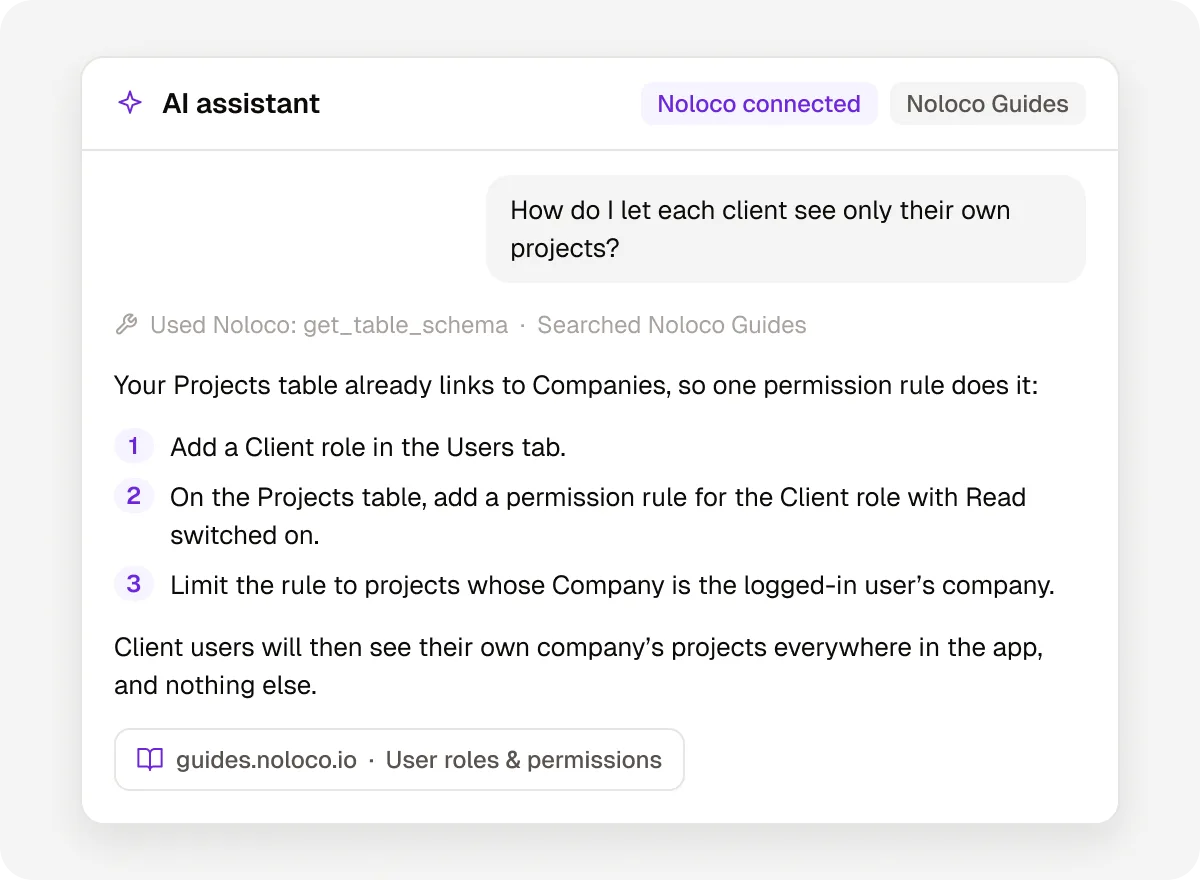Click 'Searched Noloco Guides' note
Image resolution: width=1200 pixels, height=880 pixels.
[x=672, y=325]
